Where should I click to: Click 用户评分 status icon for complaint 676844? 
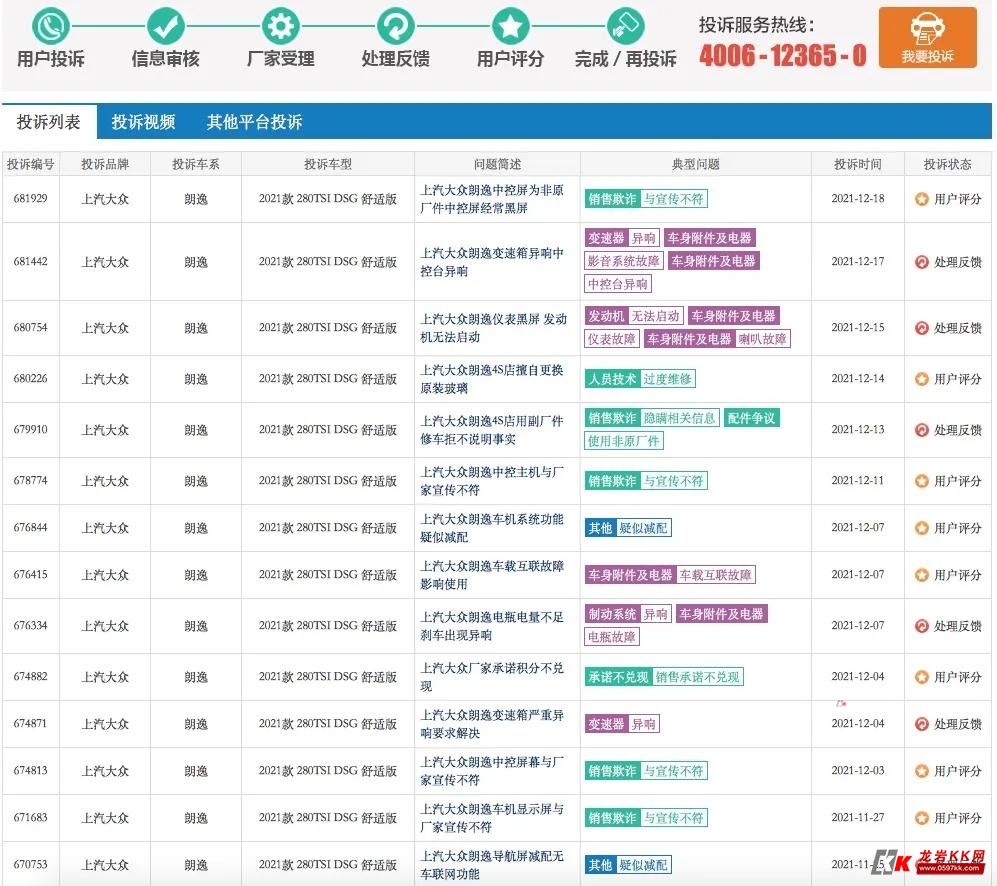click(921, 528)
